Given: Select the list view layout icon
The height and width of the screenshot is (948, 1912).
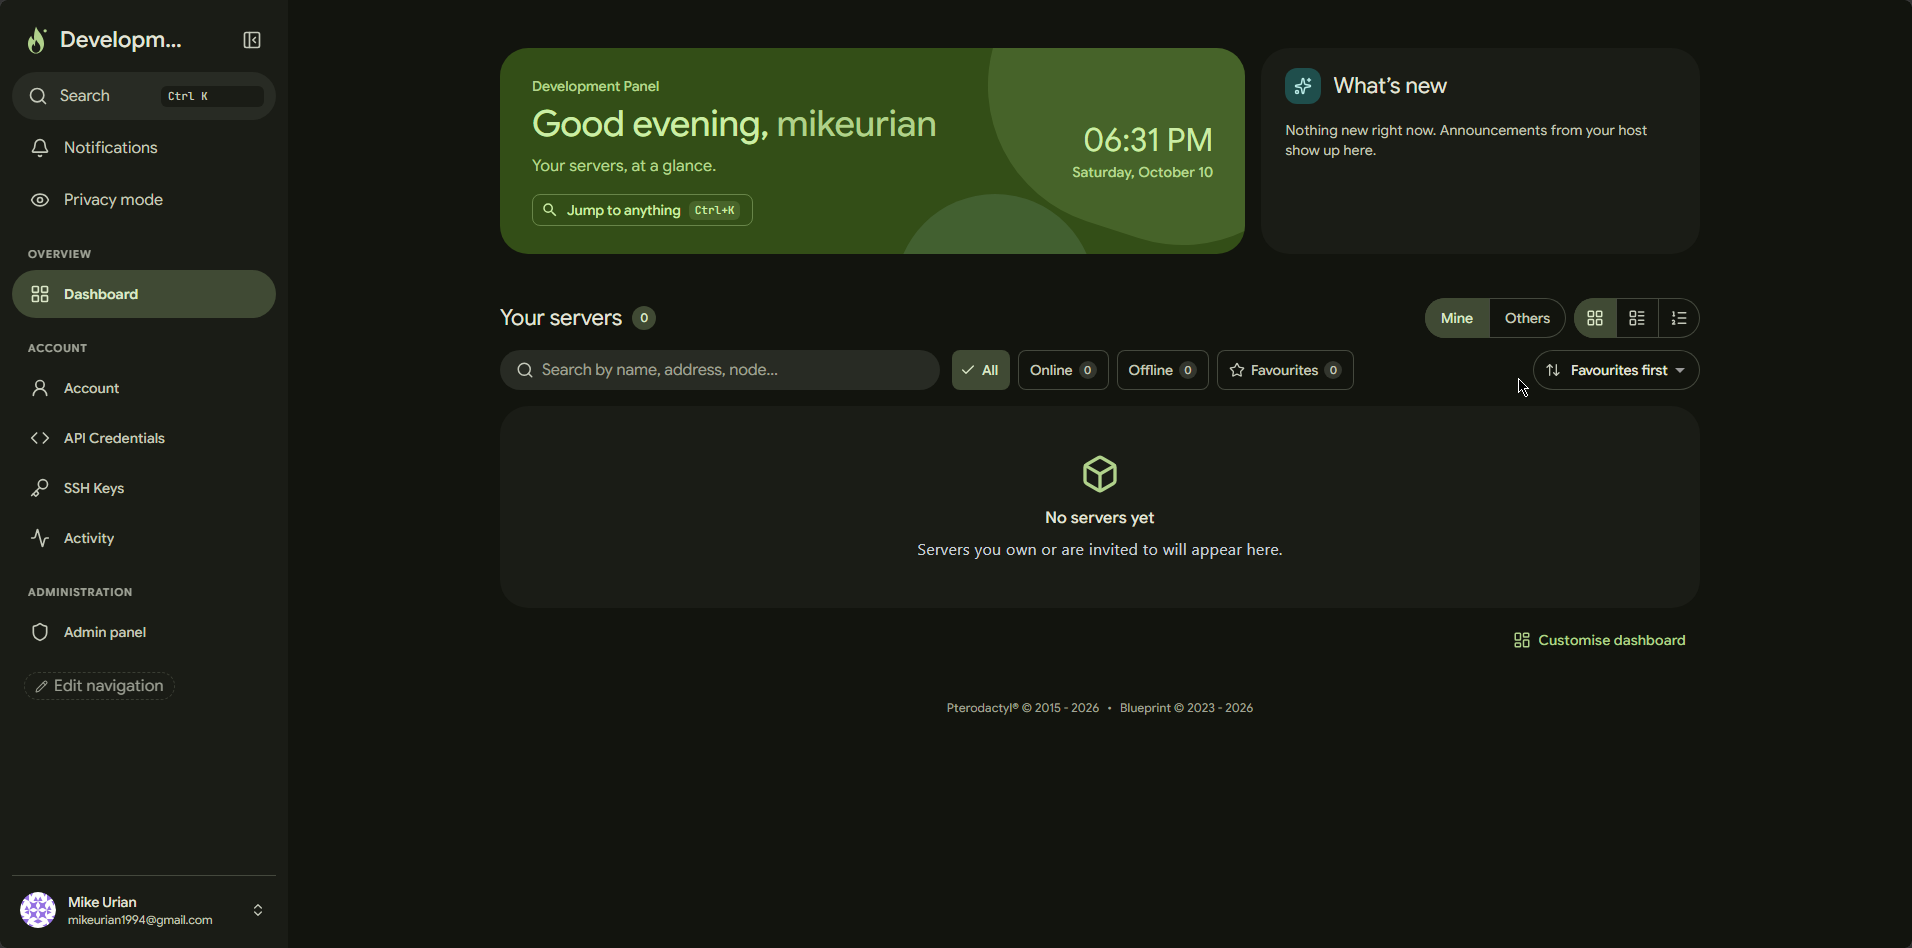Looking at the screenshot, I should pos(1679,318).
